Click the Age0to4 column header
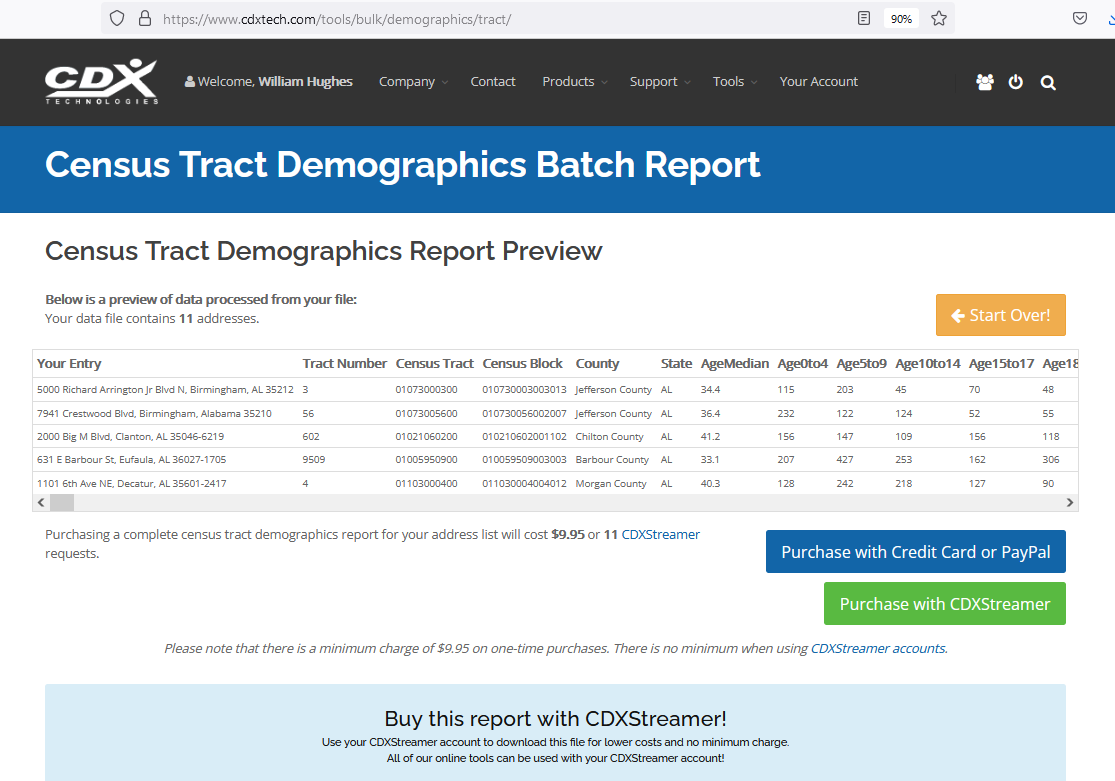The image size is (1115, 781). coord(803,363)
